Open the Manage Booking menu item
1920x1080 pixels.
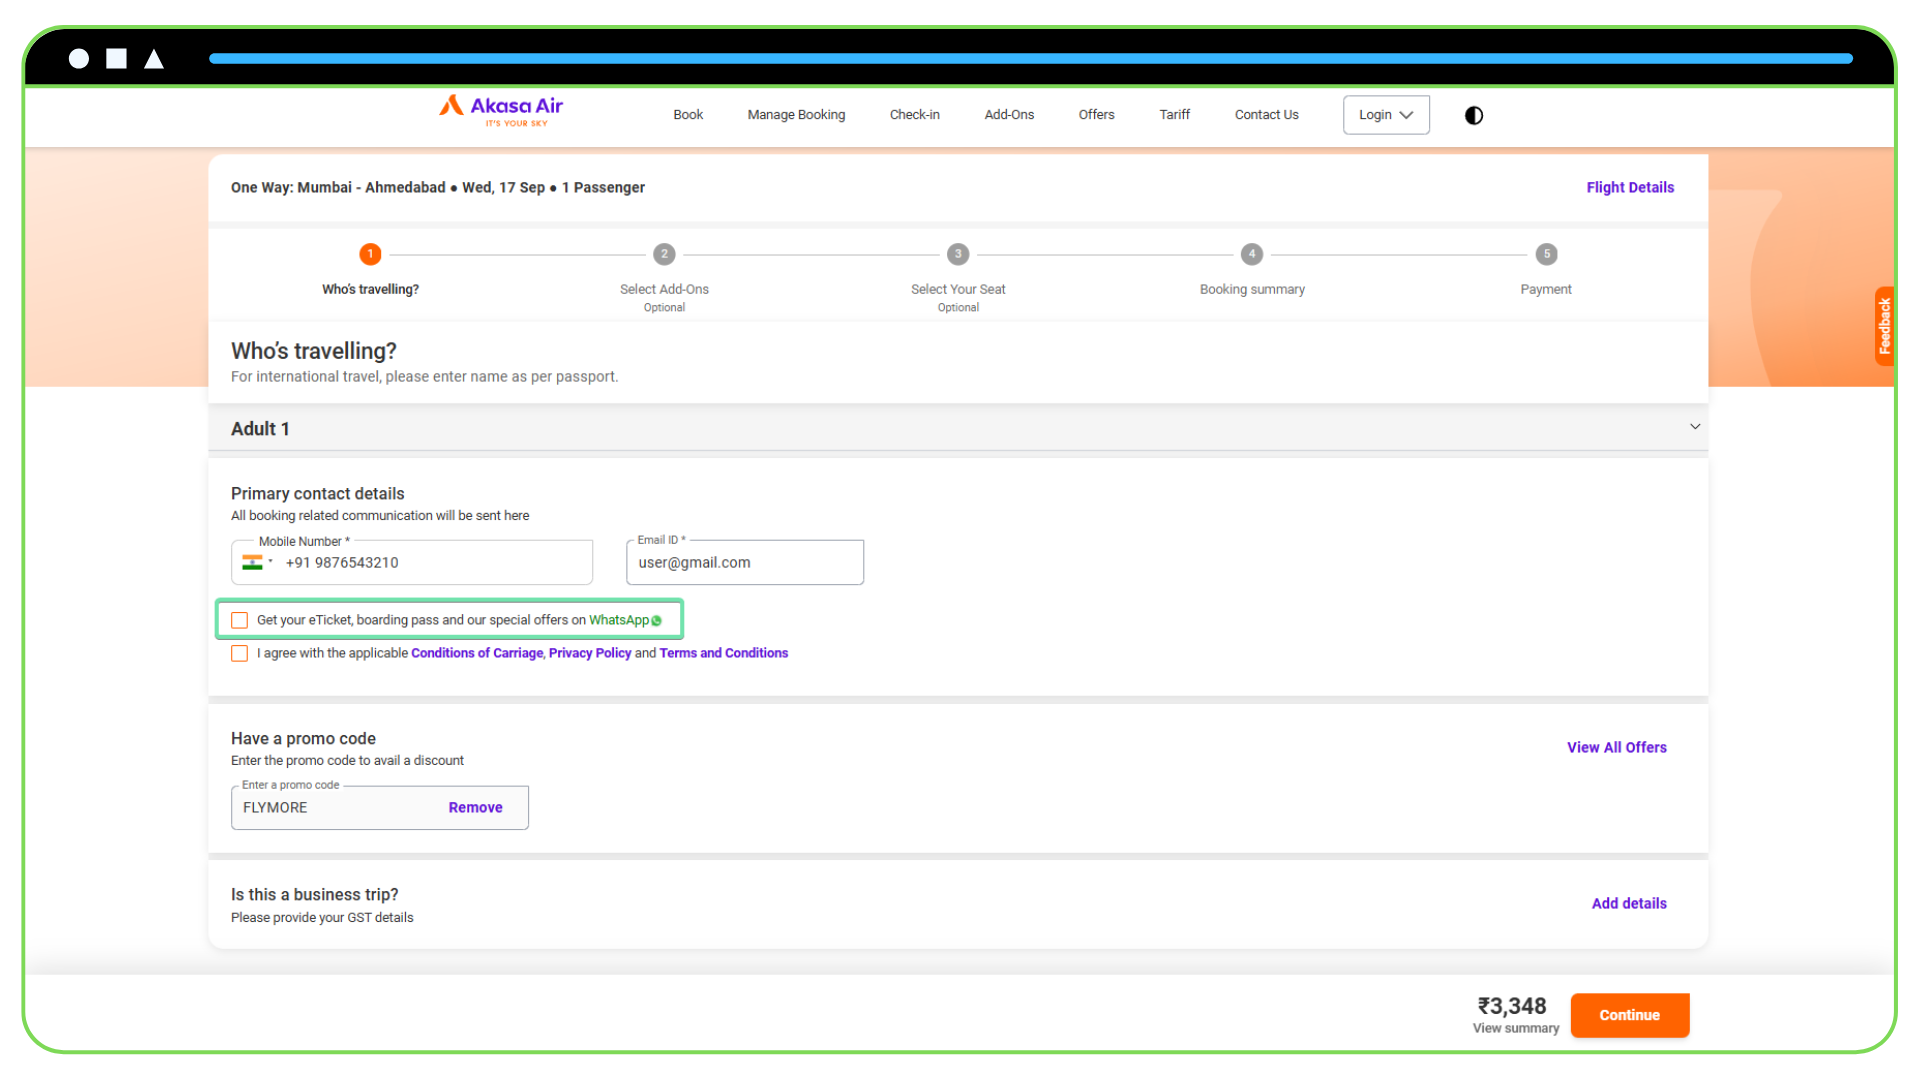(796, 114)
